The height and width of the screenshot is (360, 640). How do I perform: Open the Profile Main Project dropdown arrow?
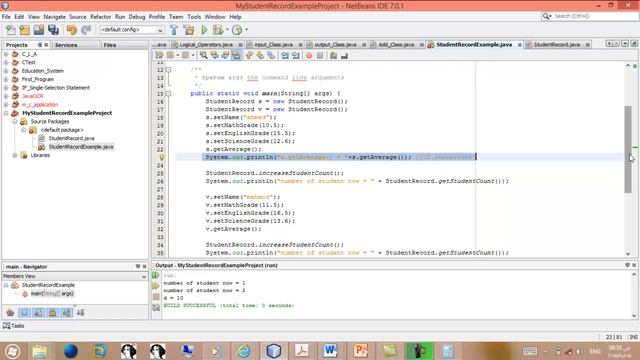coord(246,30)
